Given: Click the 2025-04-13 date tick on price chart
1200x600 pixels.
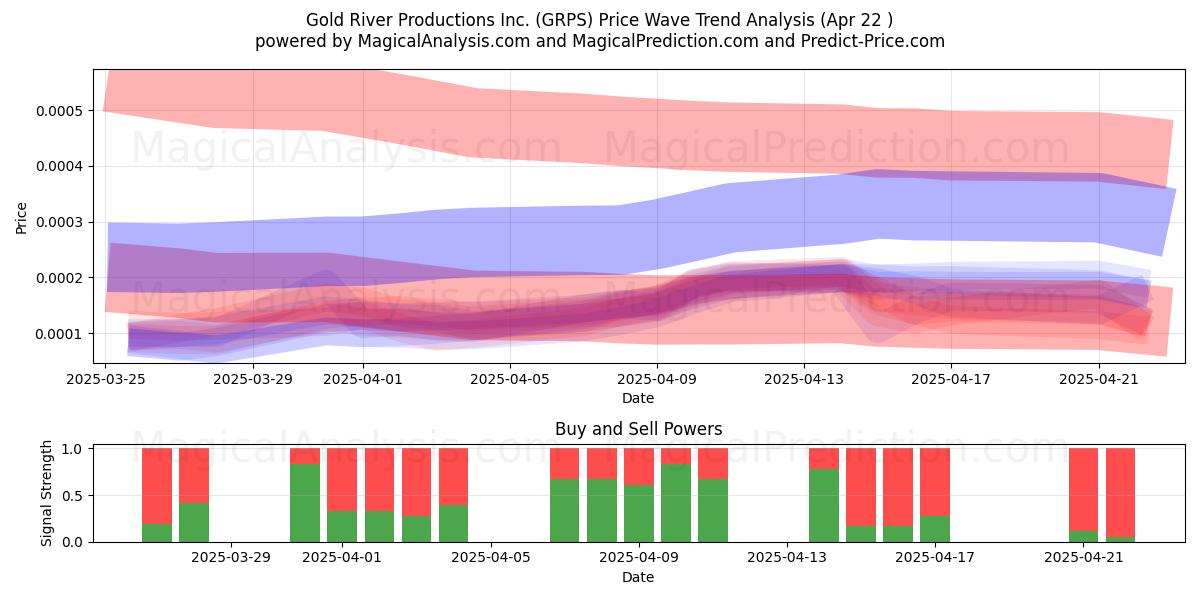Looking at the screenshot, I should [x=804, y=379].
